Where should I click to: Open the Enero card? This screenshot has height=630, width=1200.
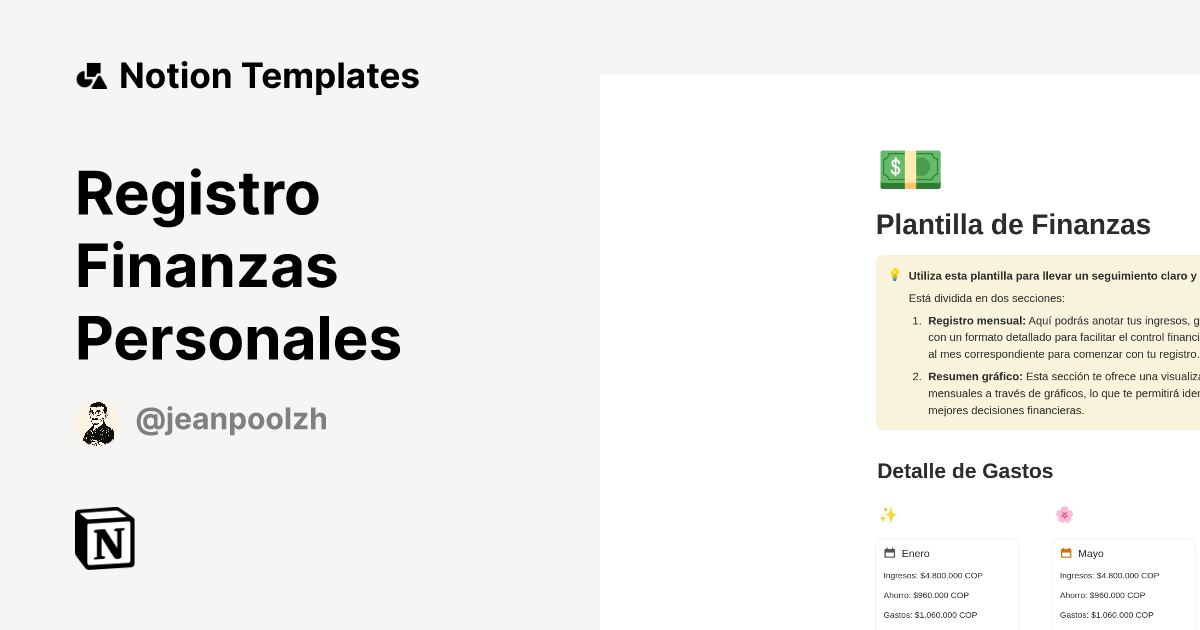(947, 583)
